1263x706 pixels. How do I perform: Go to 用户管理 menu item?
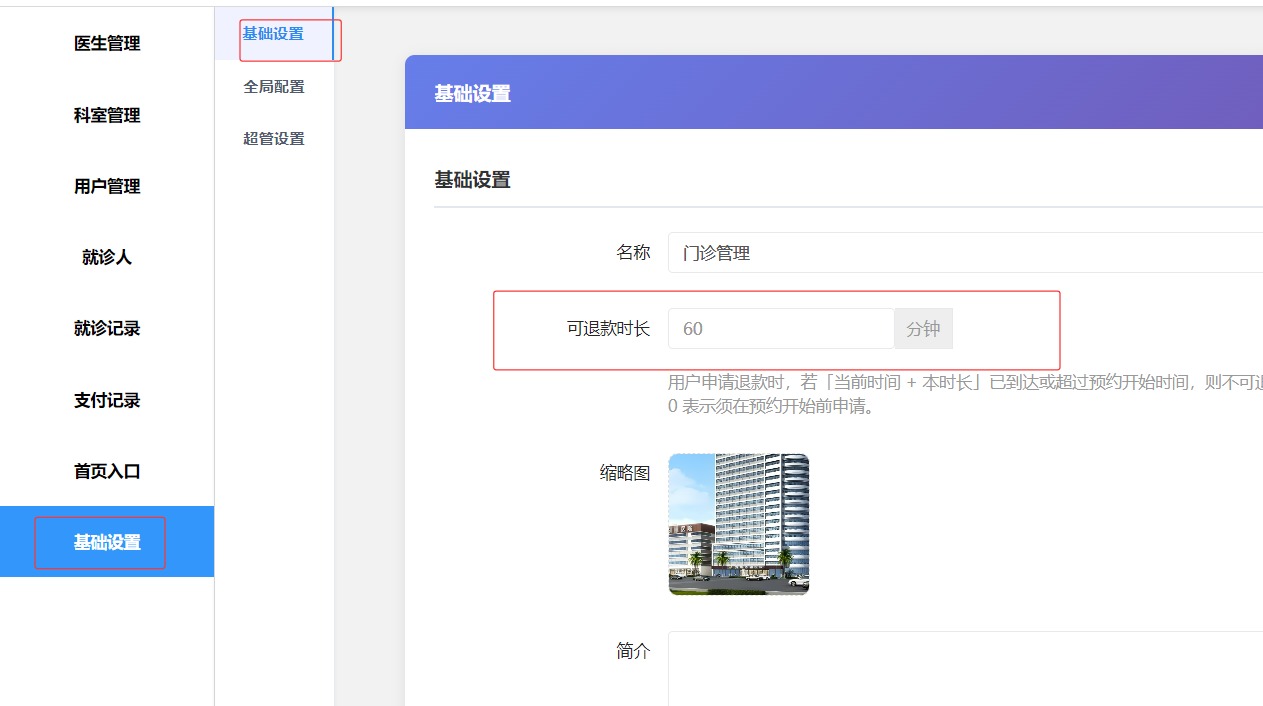[107, 186]
